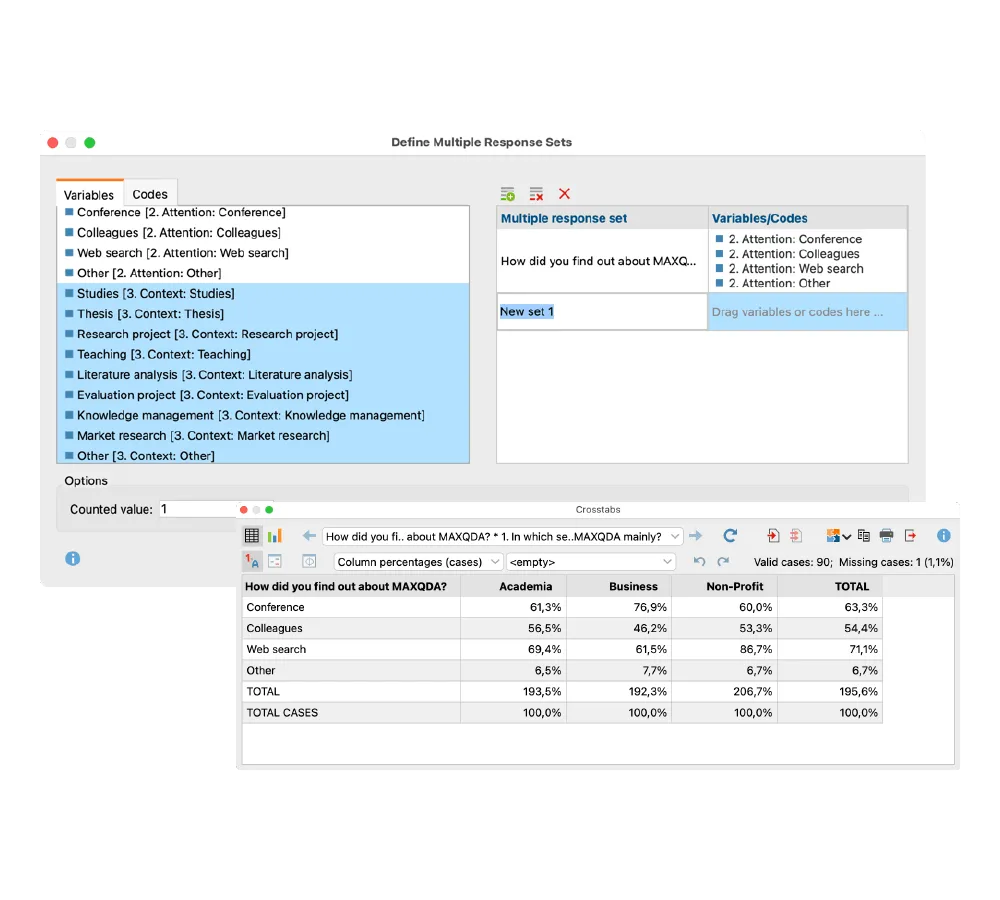Click '2. Attention: Web search' in Variables/Codes column
Viewport: 1000px width, 900px height.
796,269
